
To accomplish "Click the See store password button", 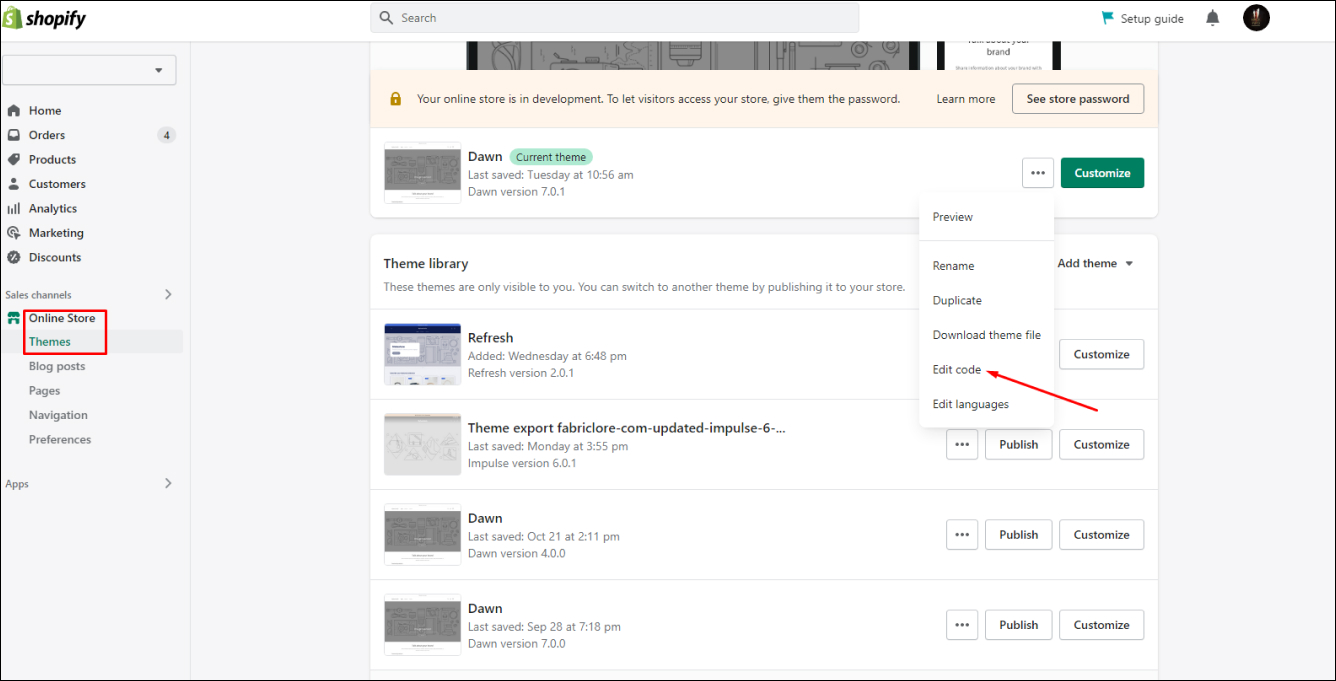I will tap(1078, 99).
